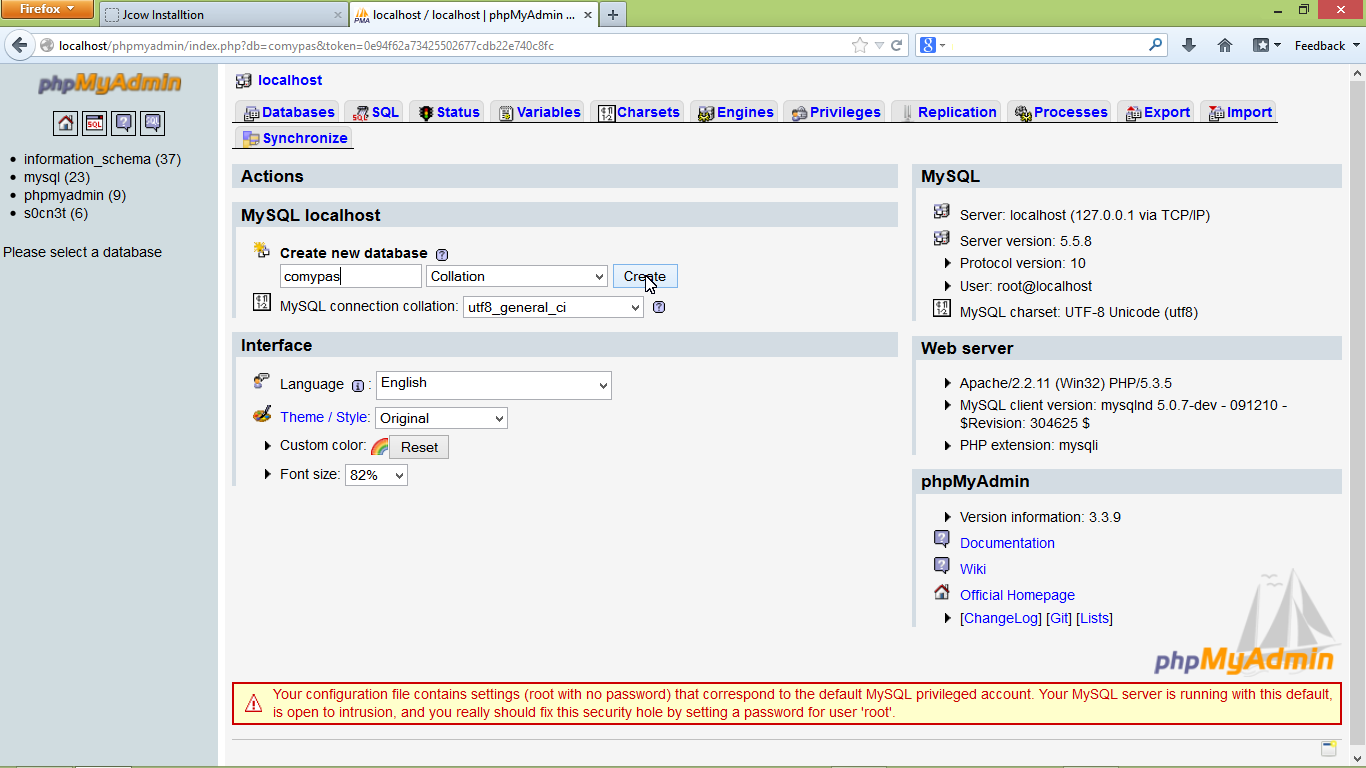Open the Lists link
This screenshot has width=1366, height=768.
[1095, 618]
